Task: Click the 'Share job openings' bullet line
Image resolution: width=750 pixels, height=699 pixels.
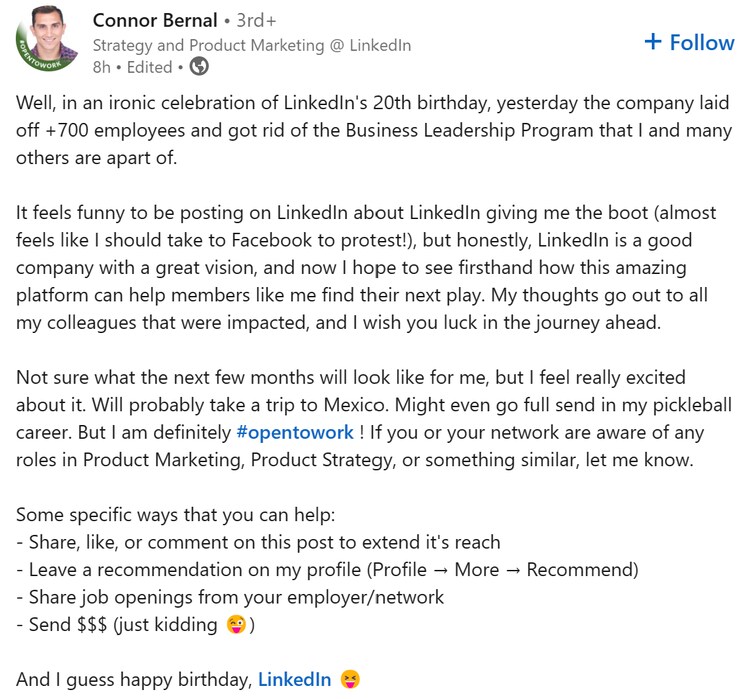Action: (x=230, y=597)
